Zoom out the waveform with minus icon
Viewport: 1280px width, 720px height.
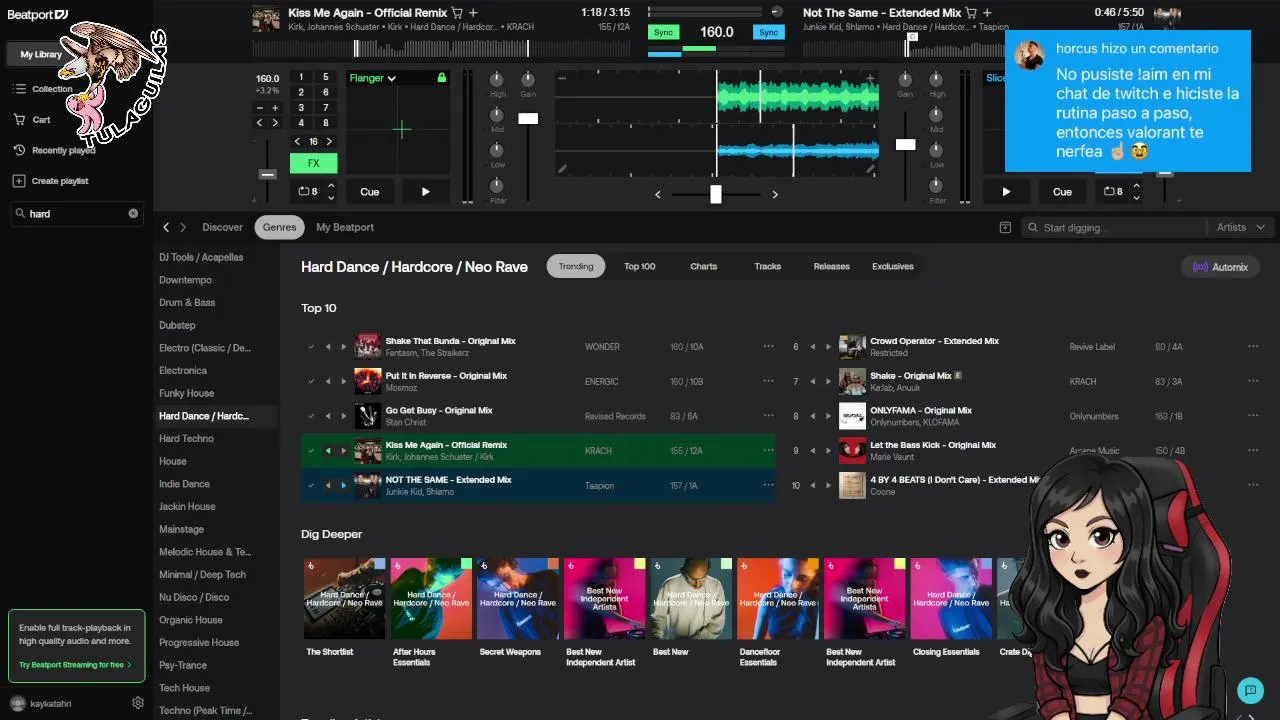[x=562, y=78]
